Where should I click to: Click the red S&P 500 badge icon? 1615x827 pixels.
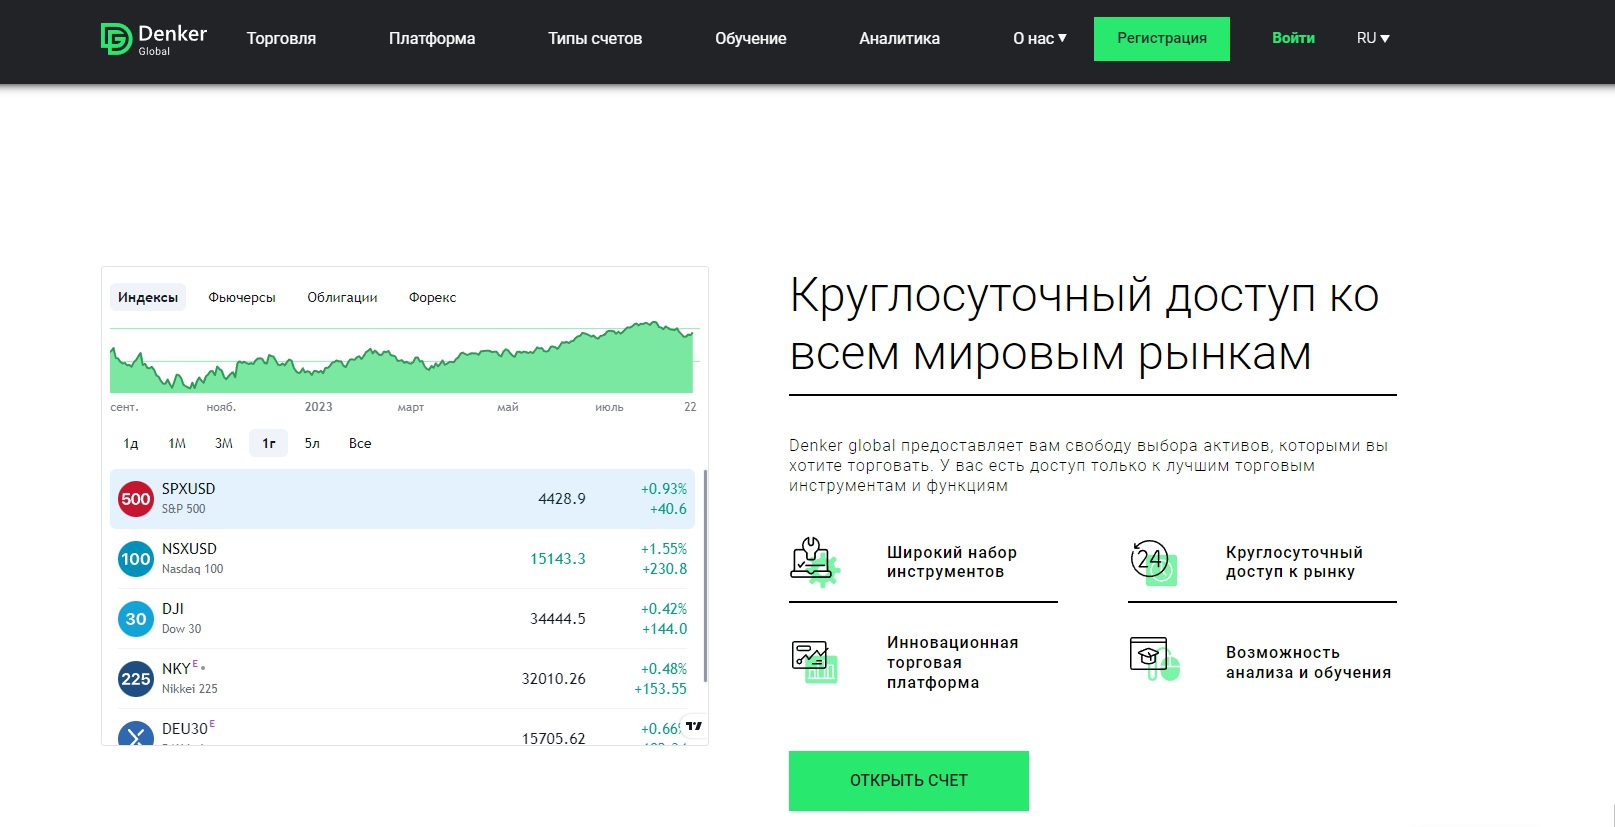click(136, 499)
